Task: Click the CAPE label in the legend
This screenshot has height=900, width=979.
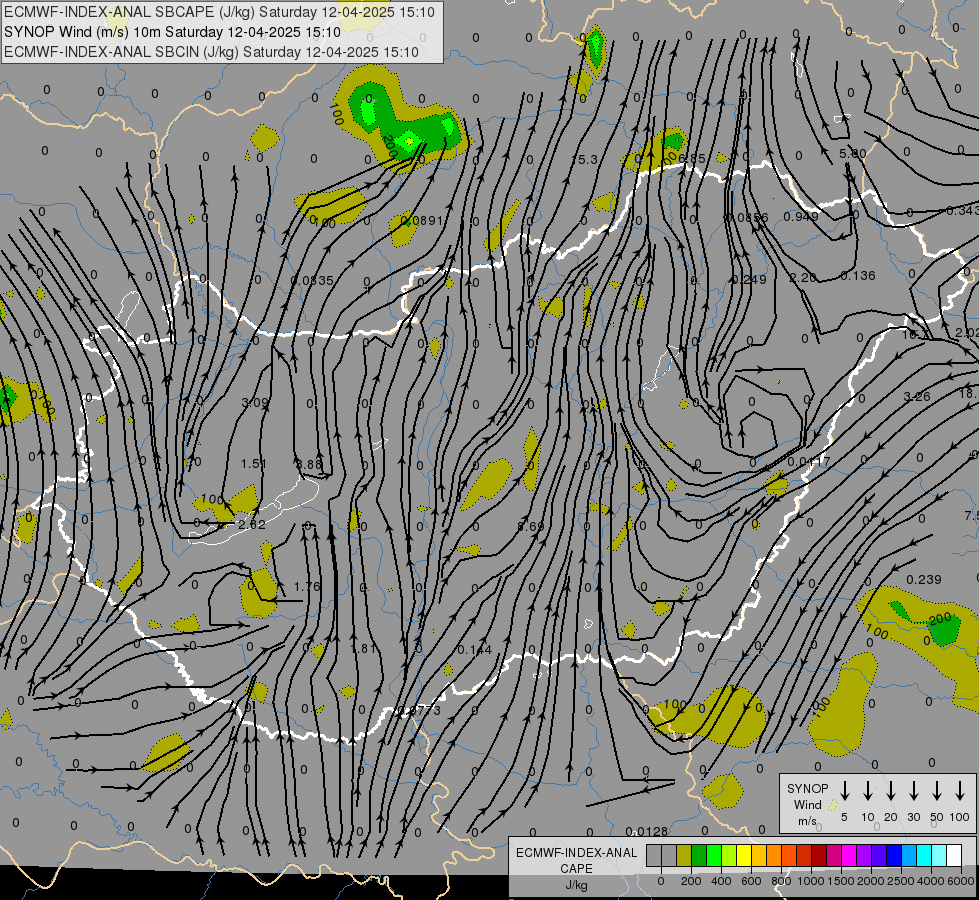Action: [x=577, y=868]
